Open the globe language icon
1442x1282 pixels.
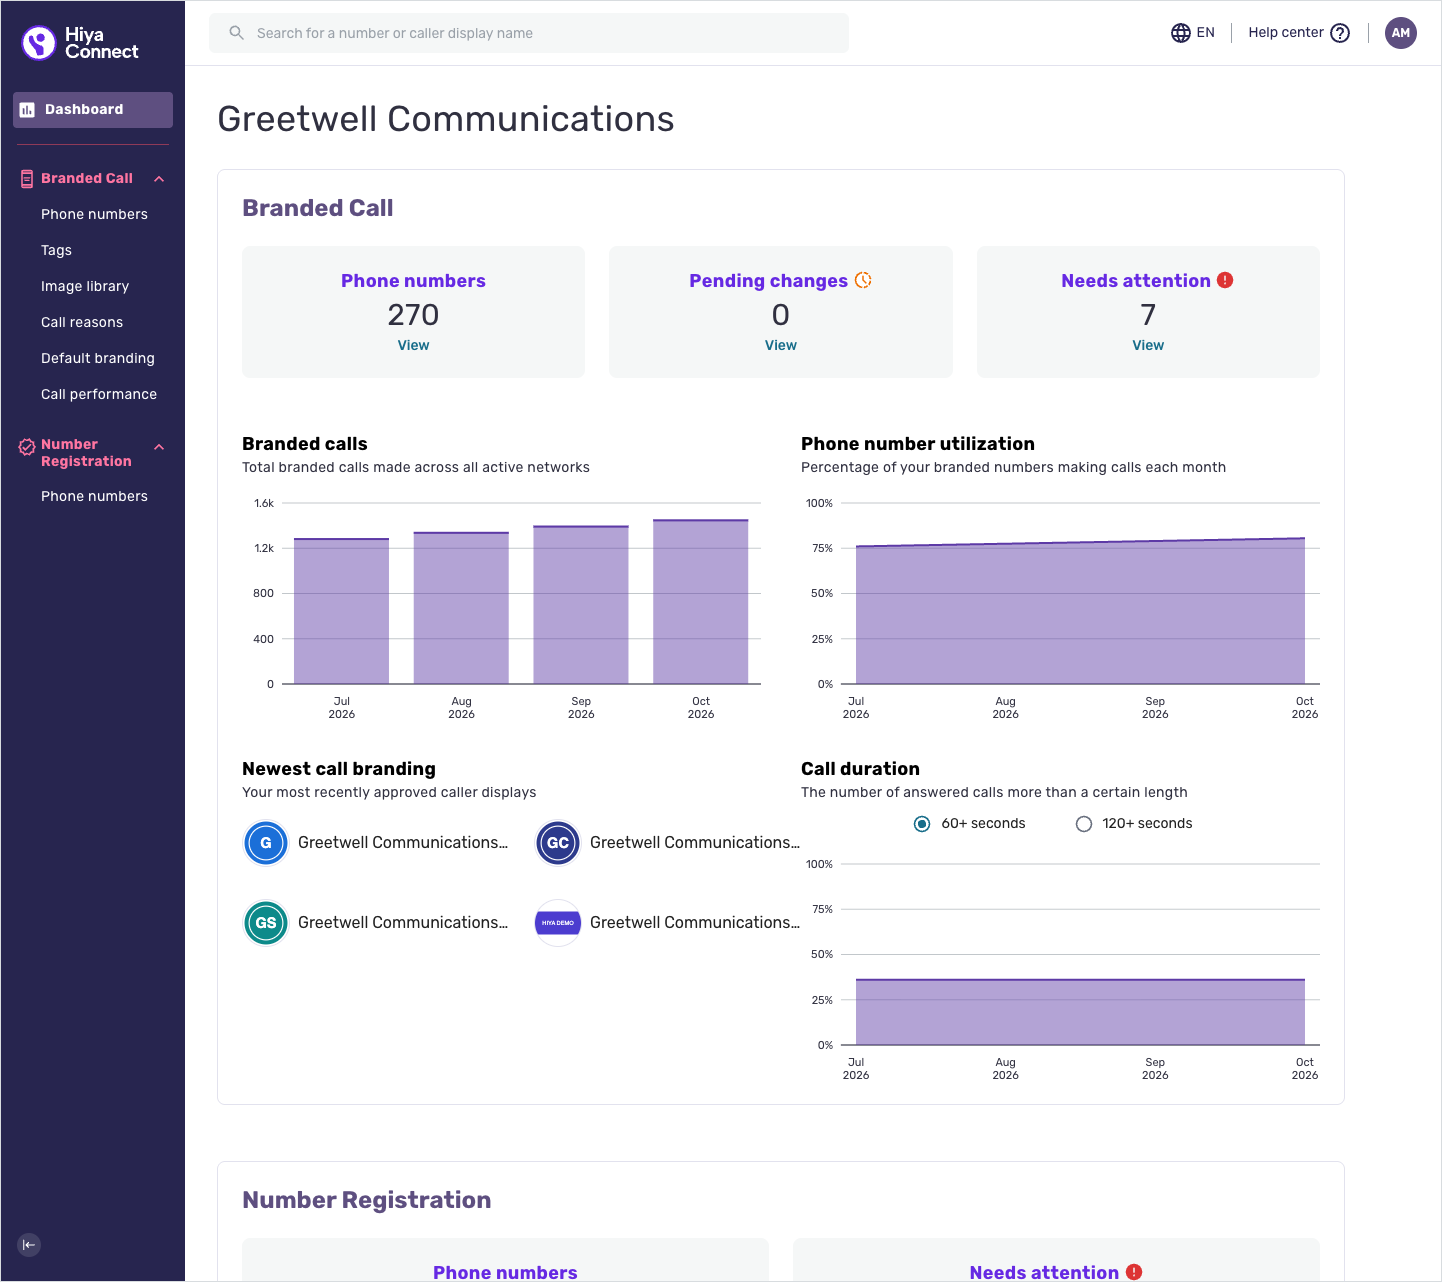point(1181,33)
